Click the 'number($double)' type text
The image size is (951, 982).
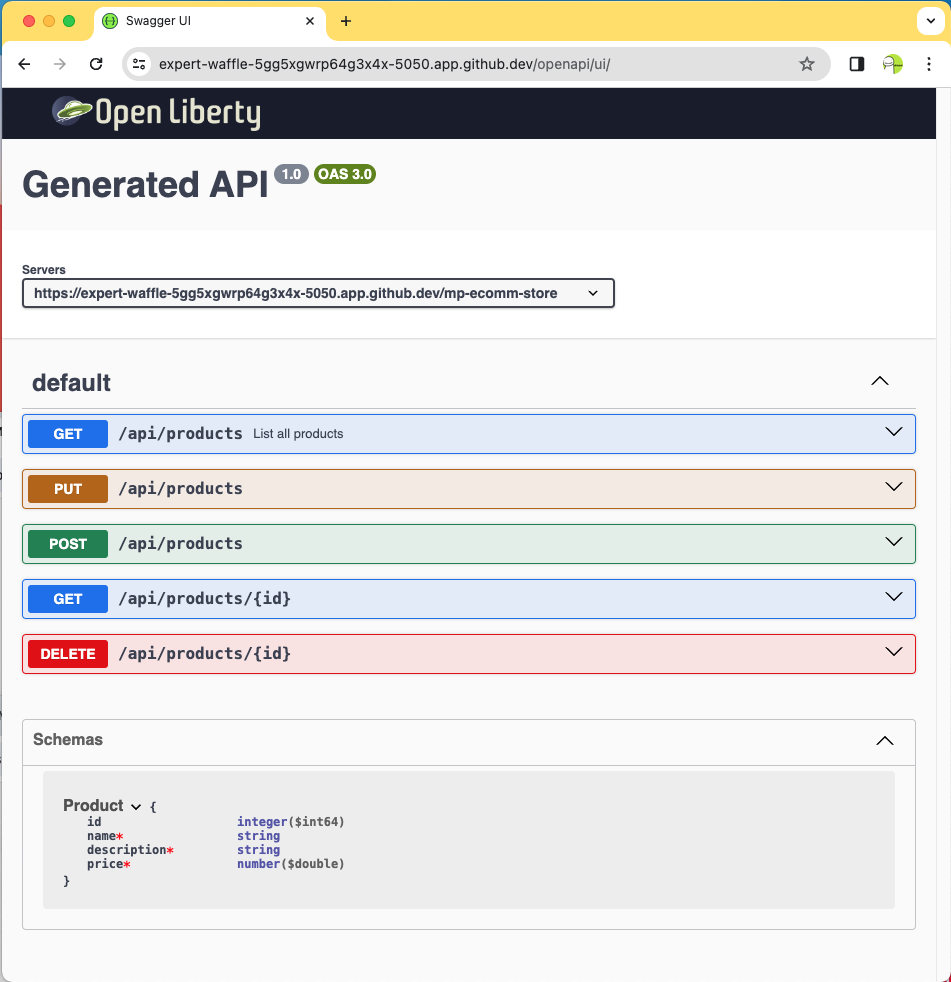point(290,864)
